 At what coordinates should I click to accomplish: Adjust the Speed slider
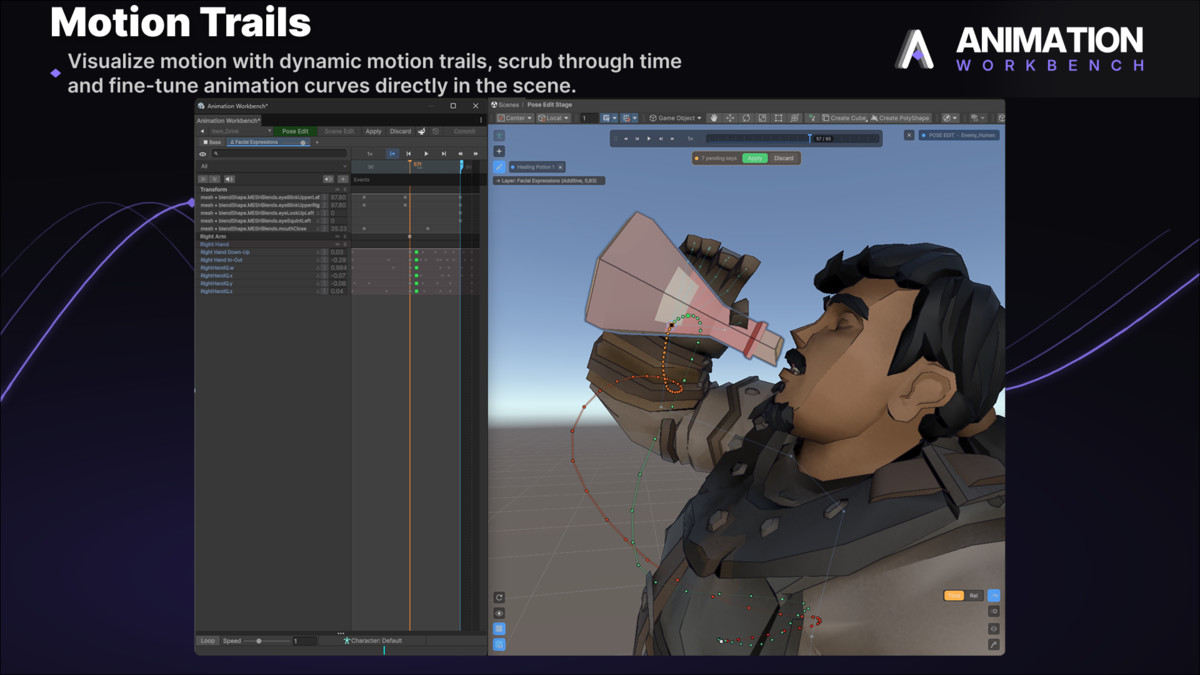click(x=268, y=641)
